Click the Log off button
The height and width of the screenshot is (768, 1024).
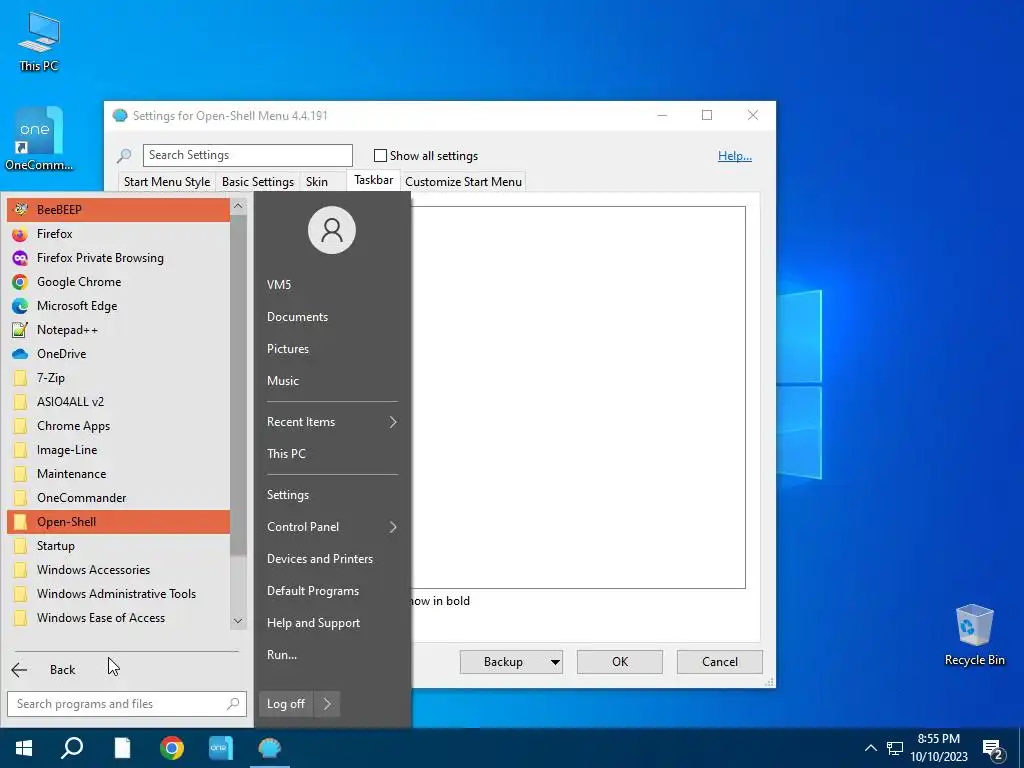coord(286,704)
